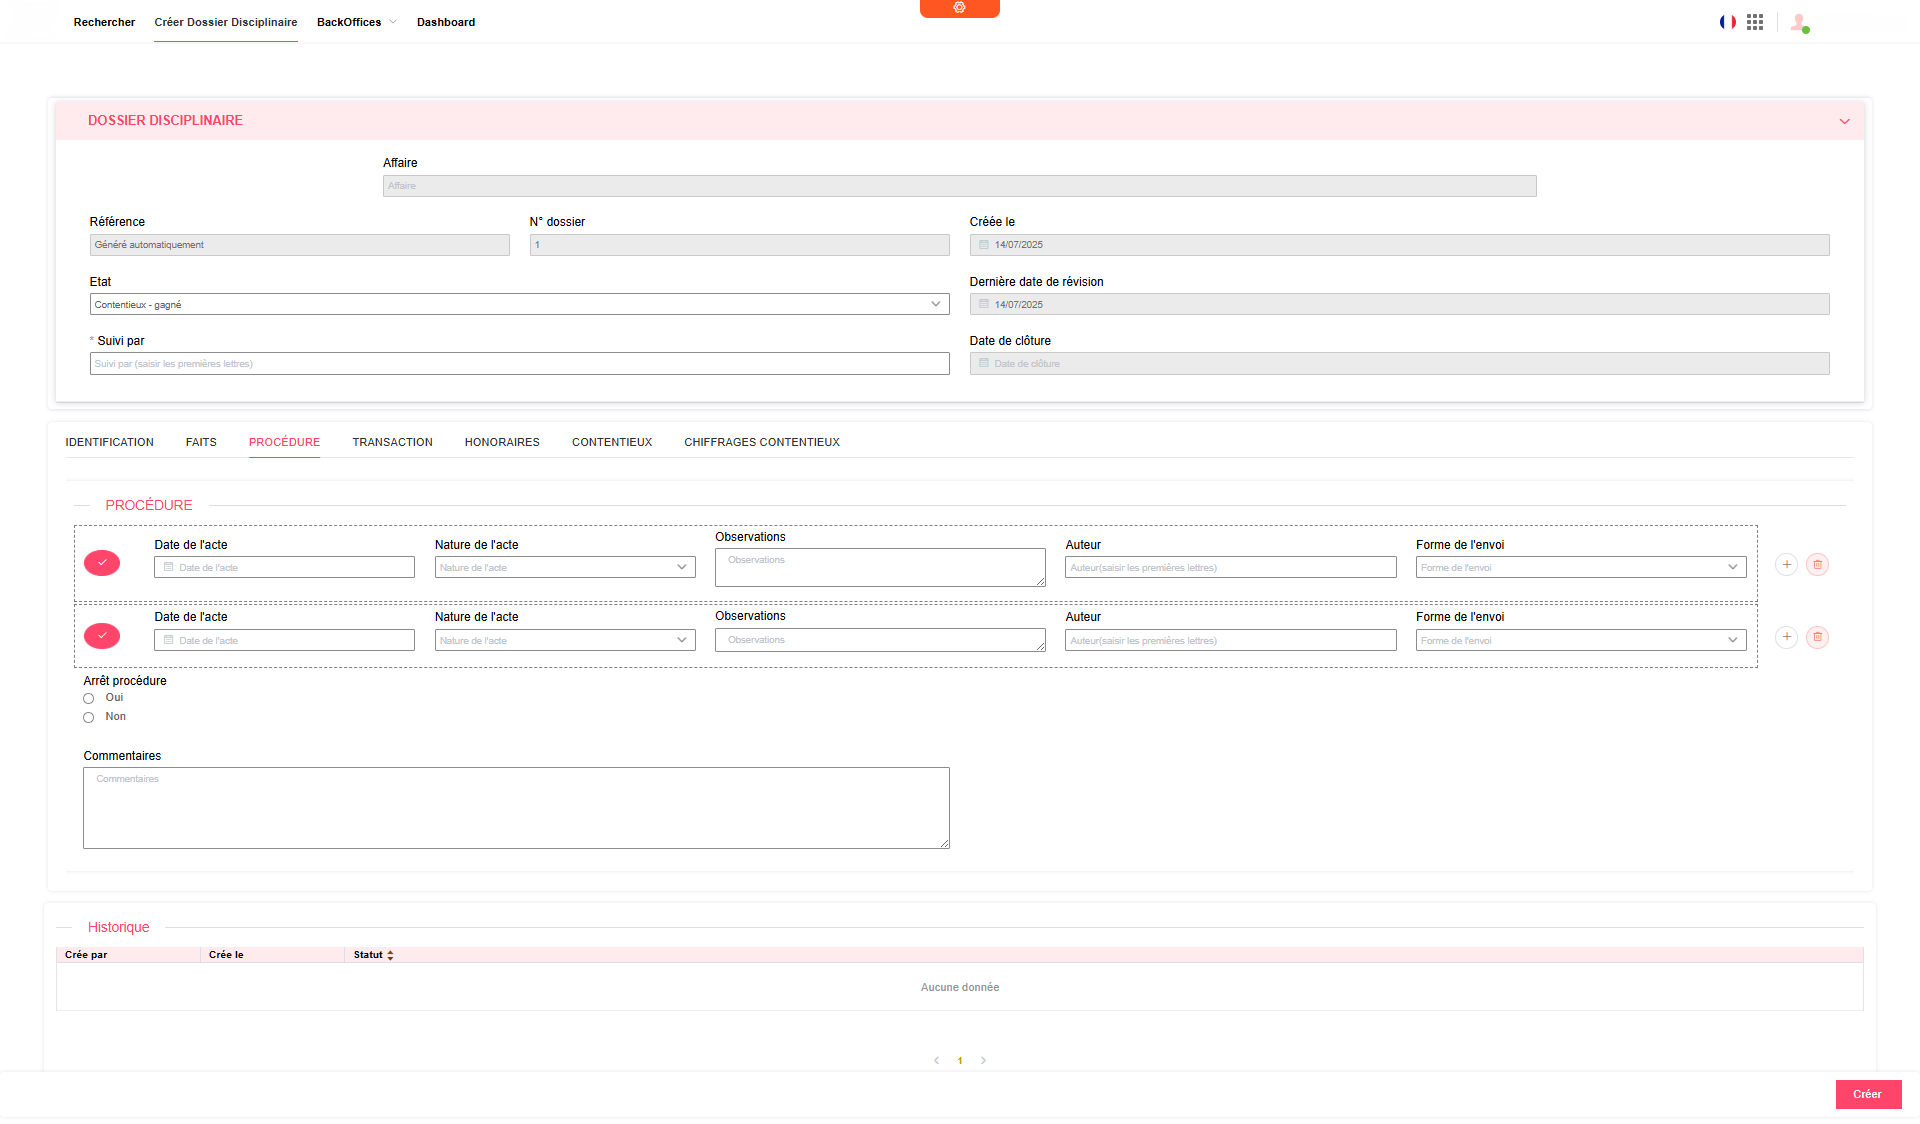Switch to the Transaction tab
Screen dimensions: 1920x1124
[x=392, y=442]
